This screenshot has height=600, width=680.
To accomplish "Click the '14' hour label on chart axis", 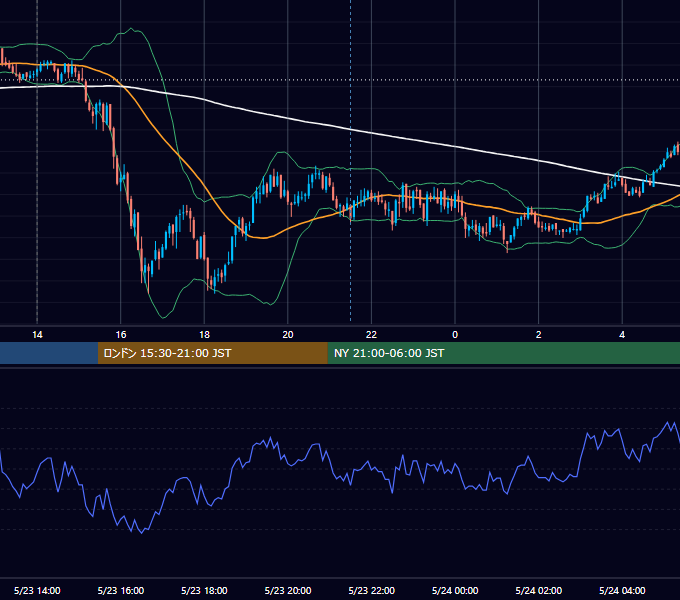I will (x=37, y=335).
